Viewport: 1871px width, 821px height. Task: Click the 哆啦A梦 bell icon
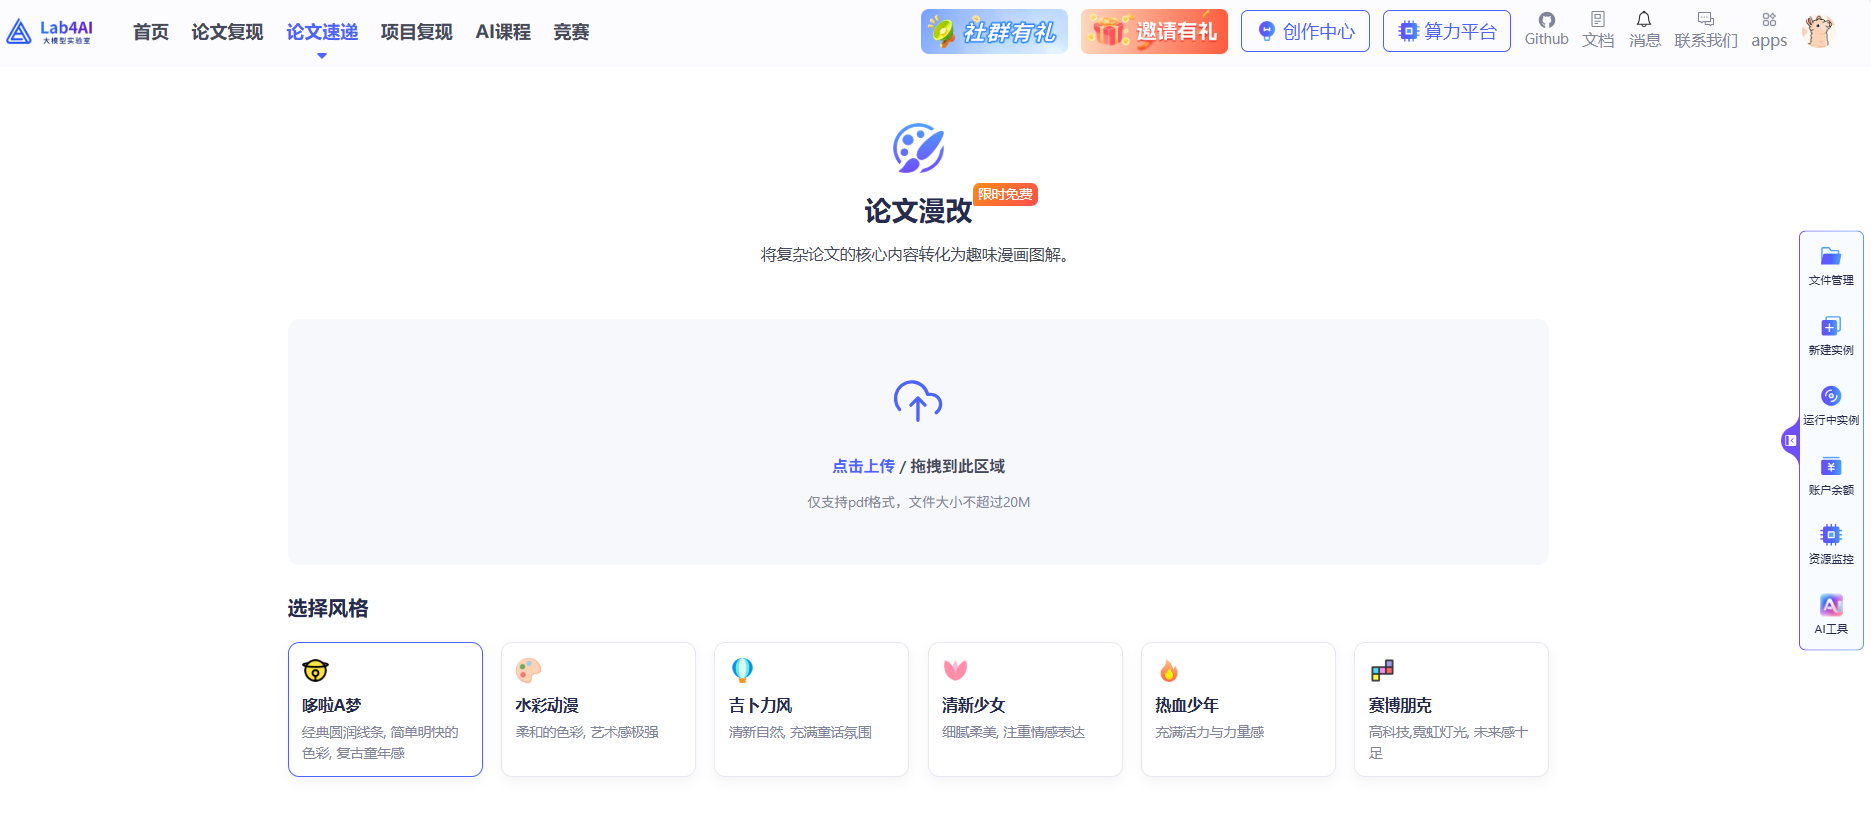coord(315,670)
